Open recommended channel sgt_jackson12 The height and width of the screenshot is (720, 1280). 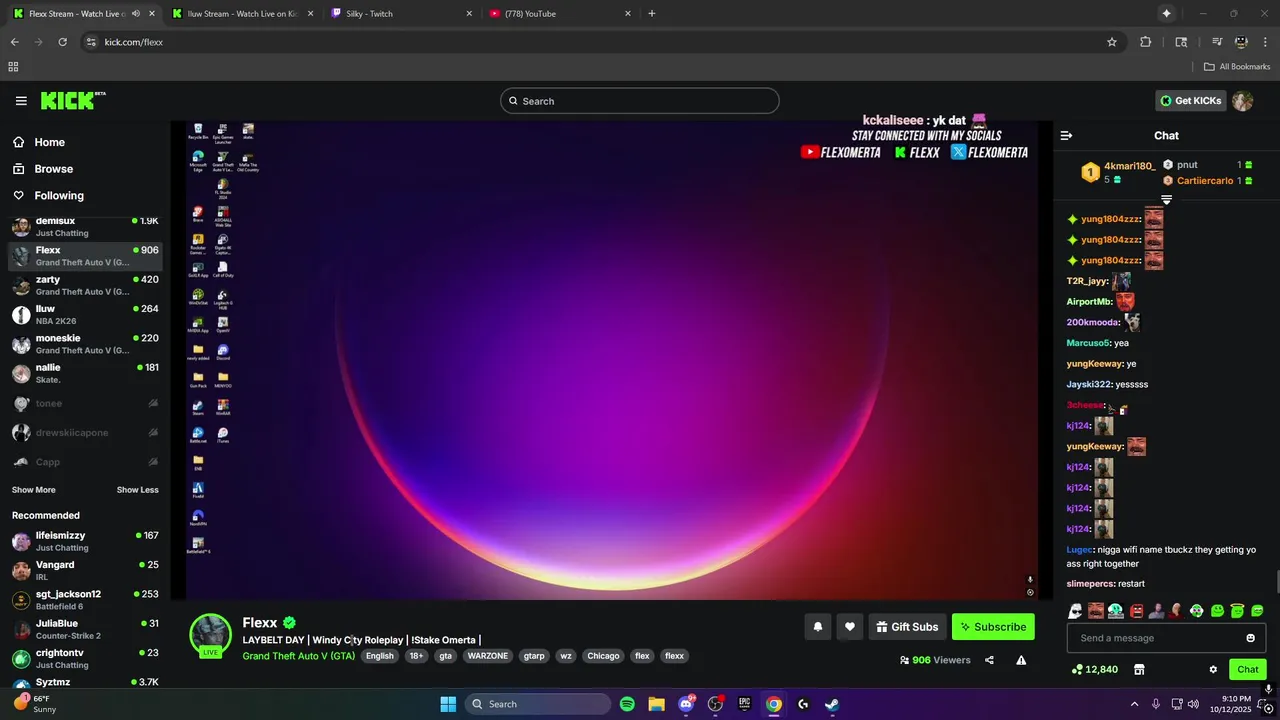[x=85, y=600]
